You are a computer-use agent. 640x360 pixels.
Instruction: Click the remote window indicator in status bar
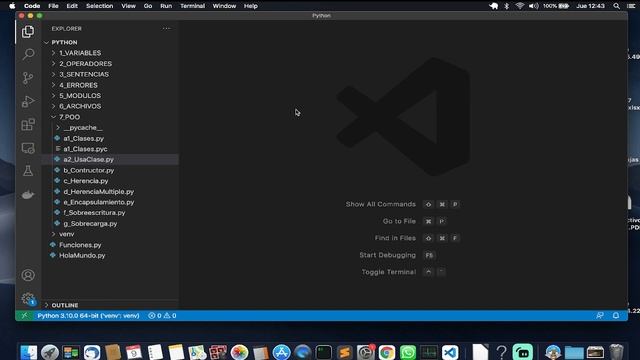(24, 316)
